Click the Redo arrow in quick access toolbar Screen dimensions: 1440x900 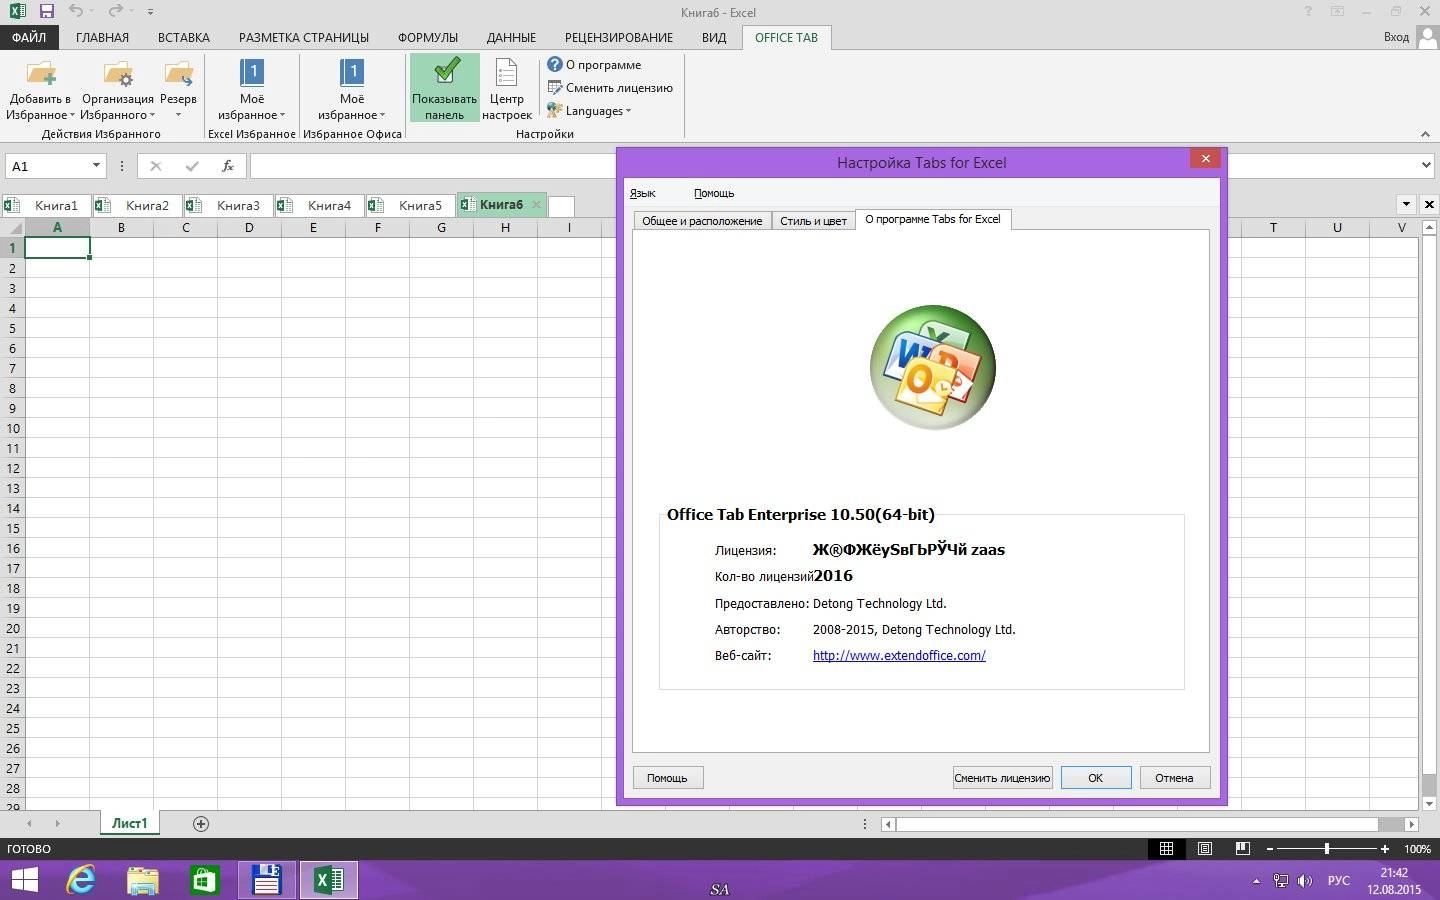pyautogui.click(x=115, y=12)
